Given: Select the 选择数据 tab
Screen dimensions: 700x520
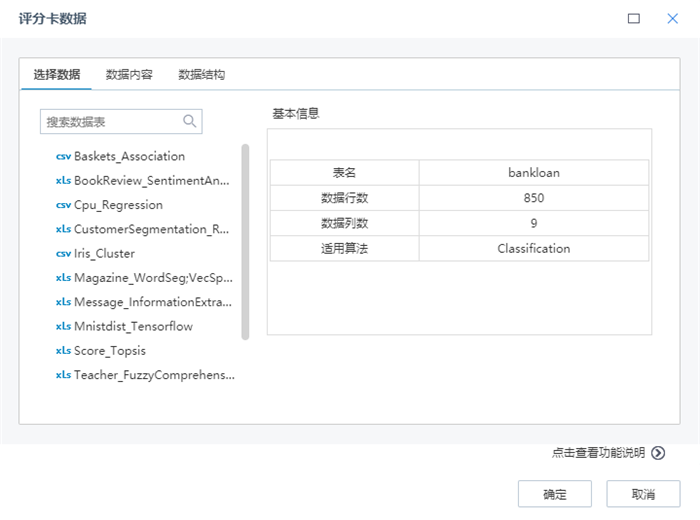Looking at the screenshot, I should [x=56, y=75].
